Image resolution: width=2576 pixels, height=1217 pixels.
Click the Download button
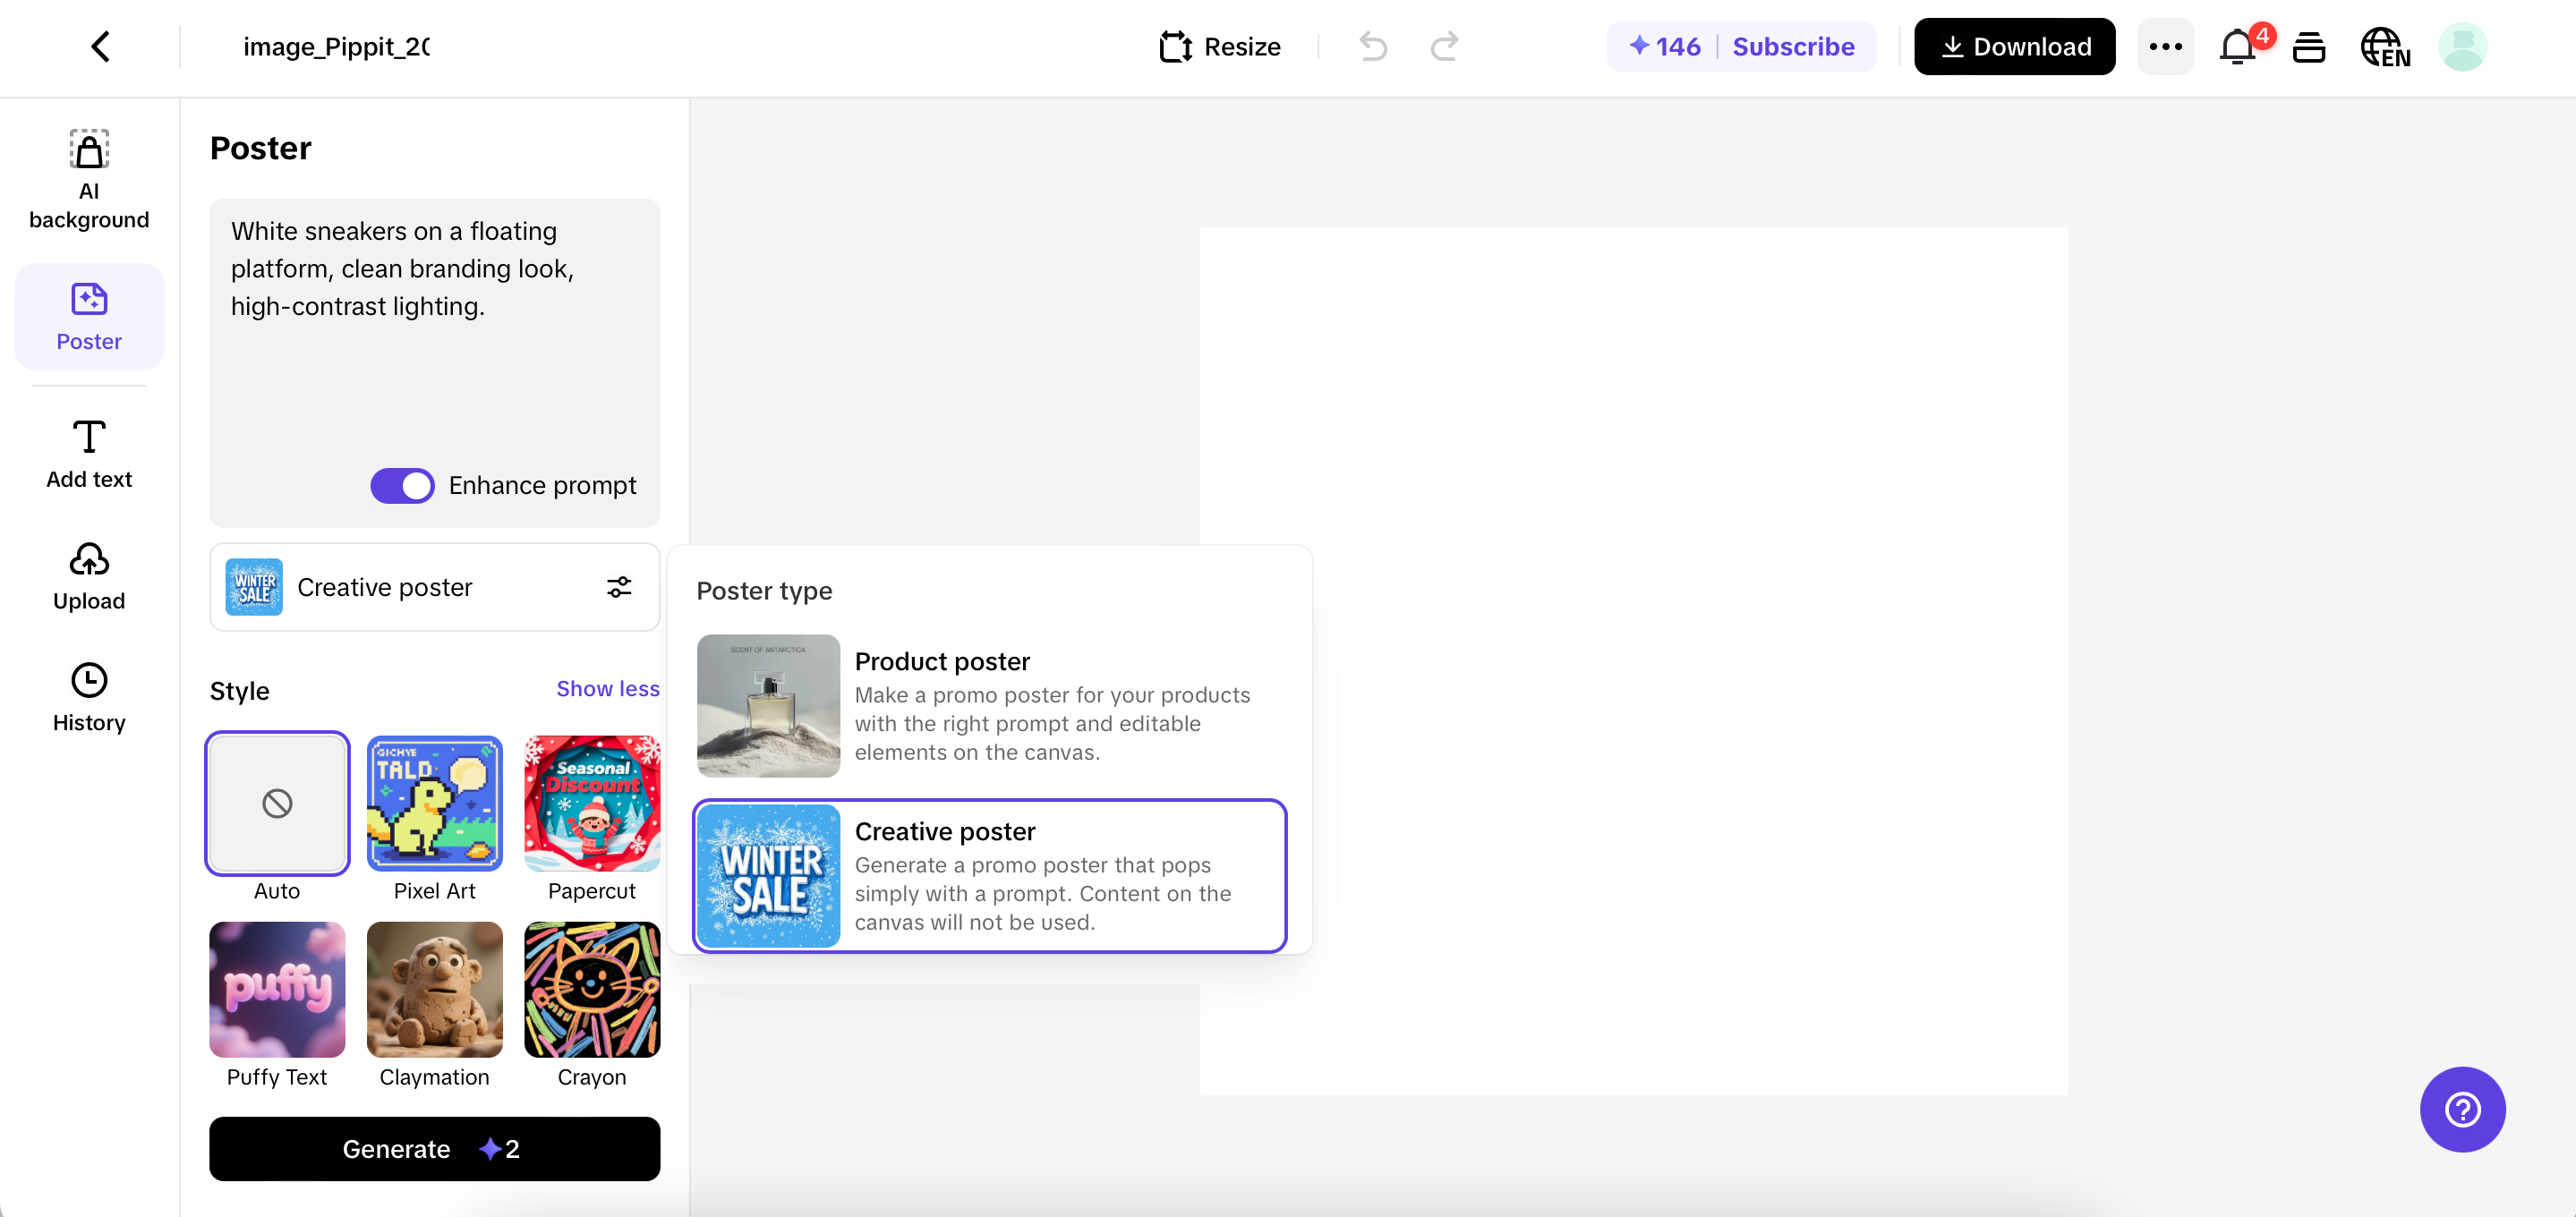click(2014, 46)
